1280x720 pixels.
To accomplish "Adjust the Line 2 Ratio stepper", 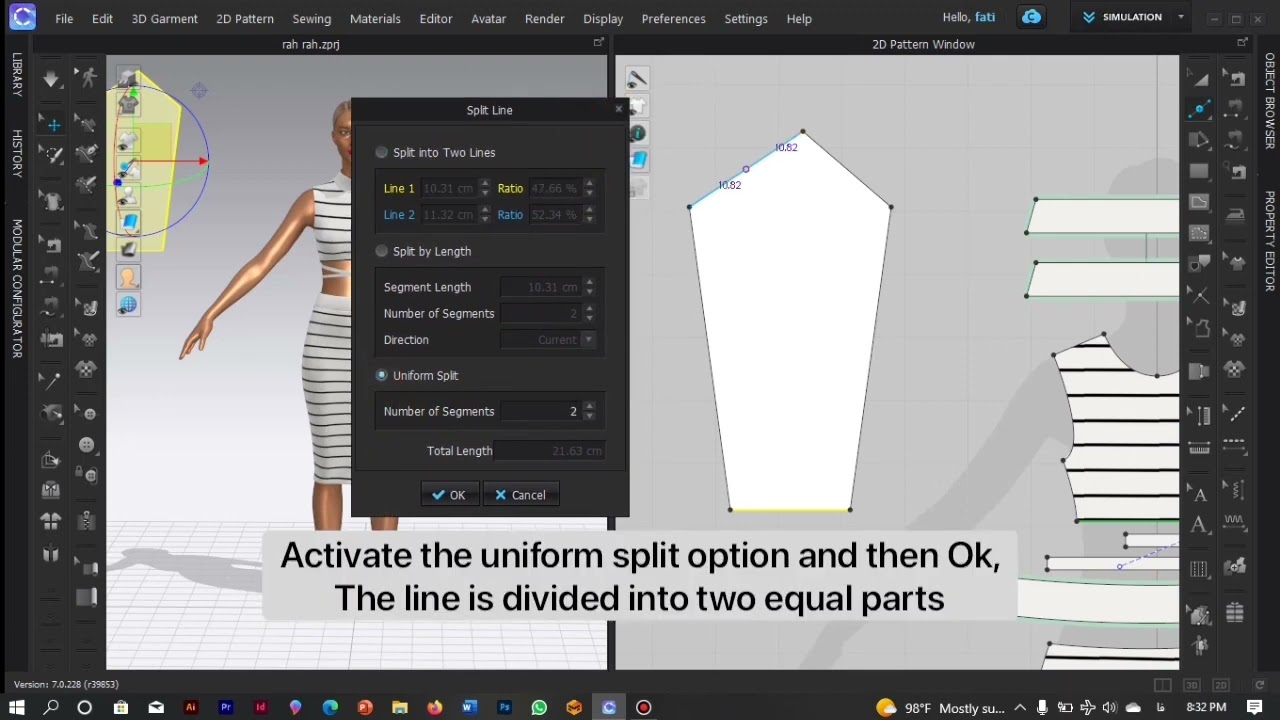I will (x=589, y=214).
